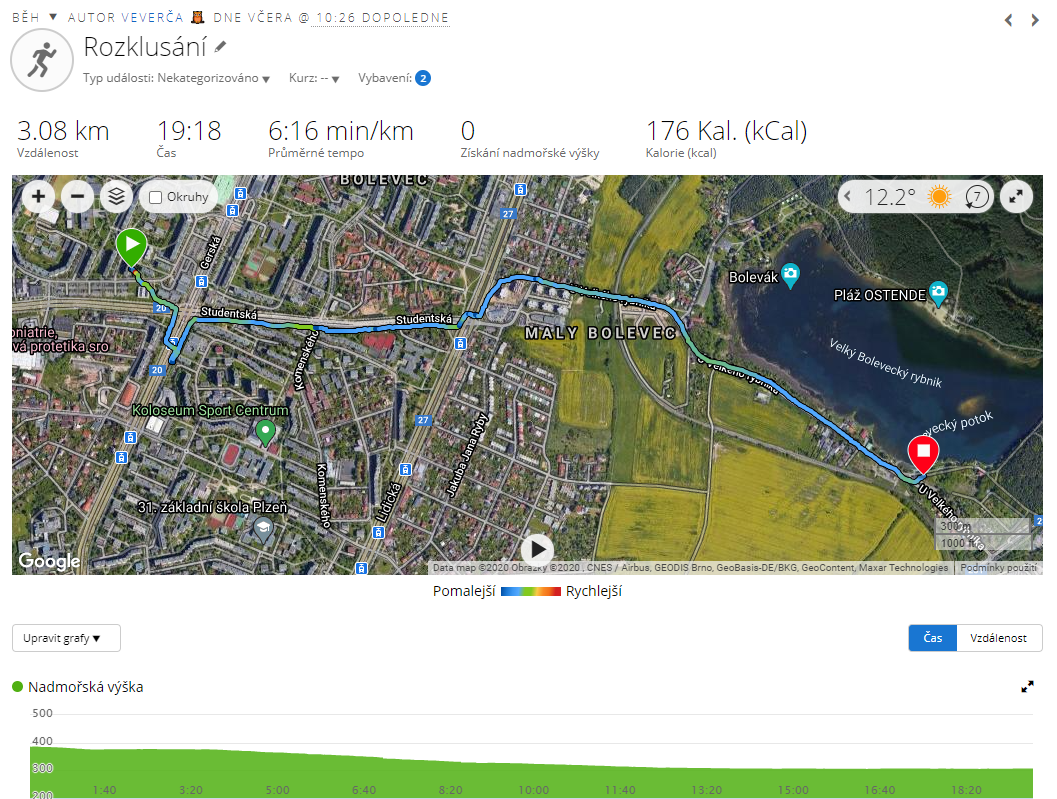
Task: Switch chart axis to Čas
Action: pyautogui.click(x=932, y=638)
